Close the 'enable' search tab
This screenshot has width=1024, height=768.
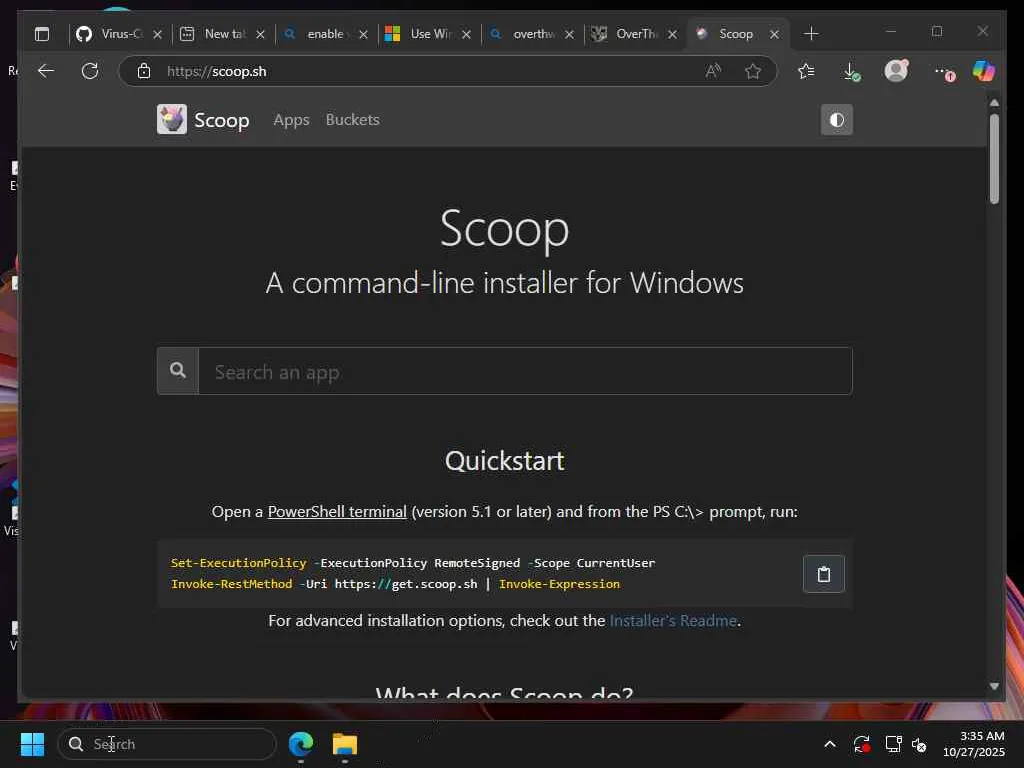[364, 35]
